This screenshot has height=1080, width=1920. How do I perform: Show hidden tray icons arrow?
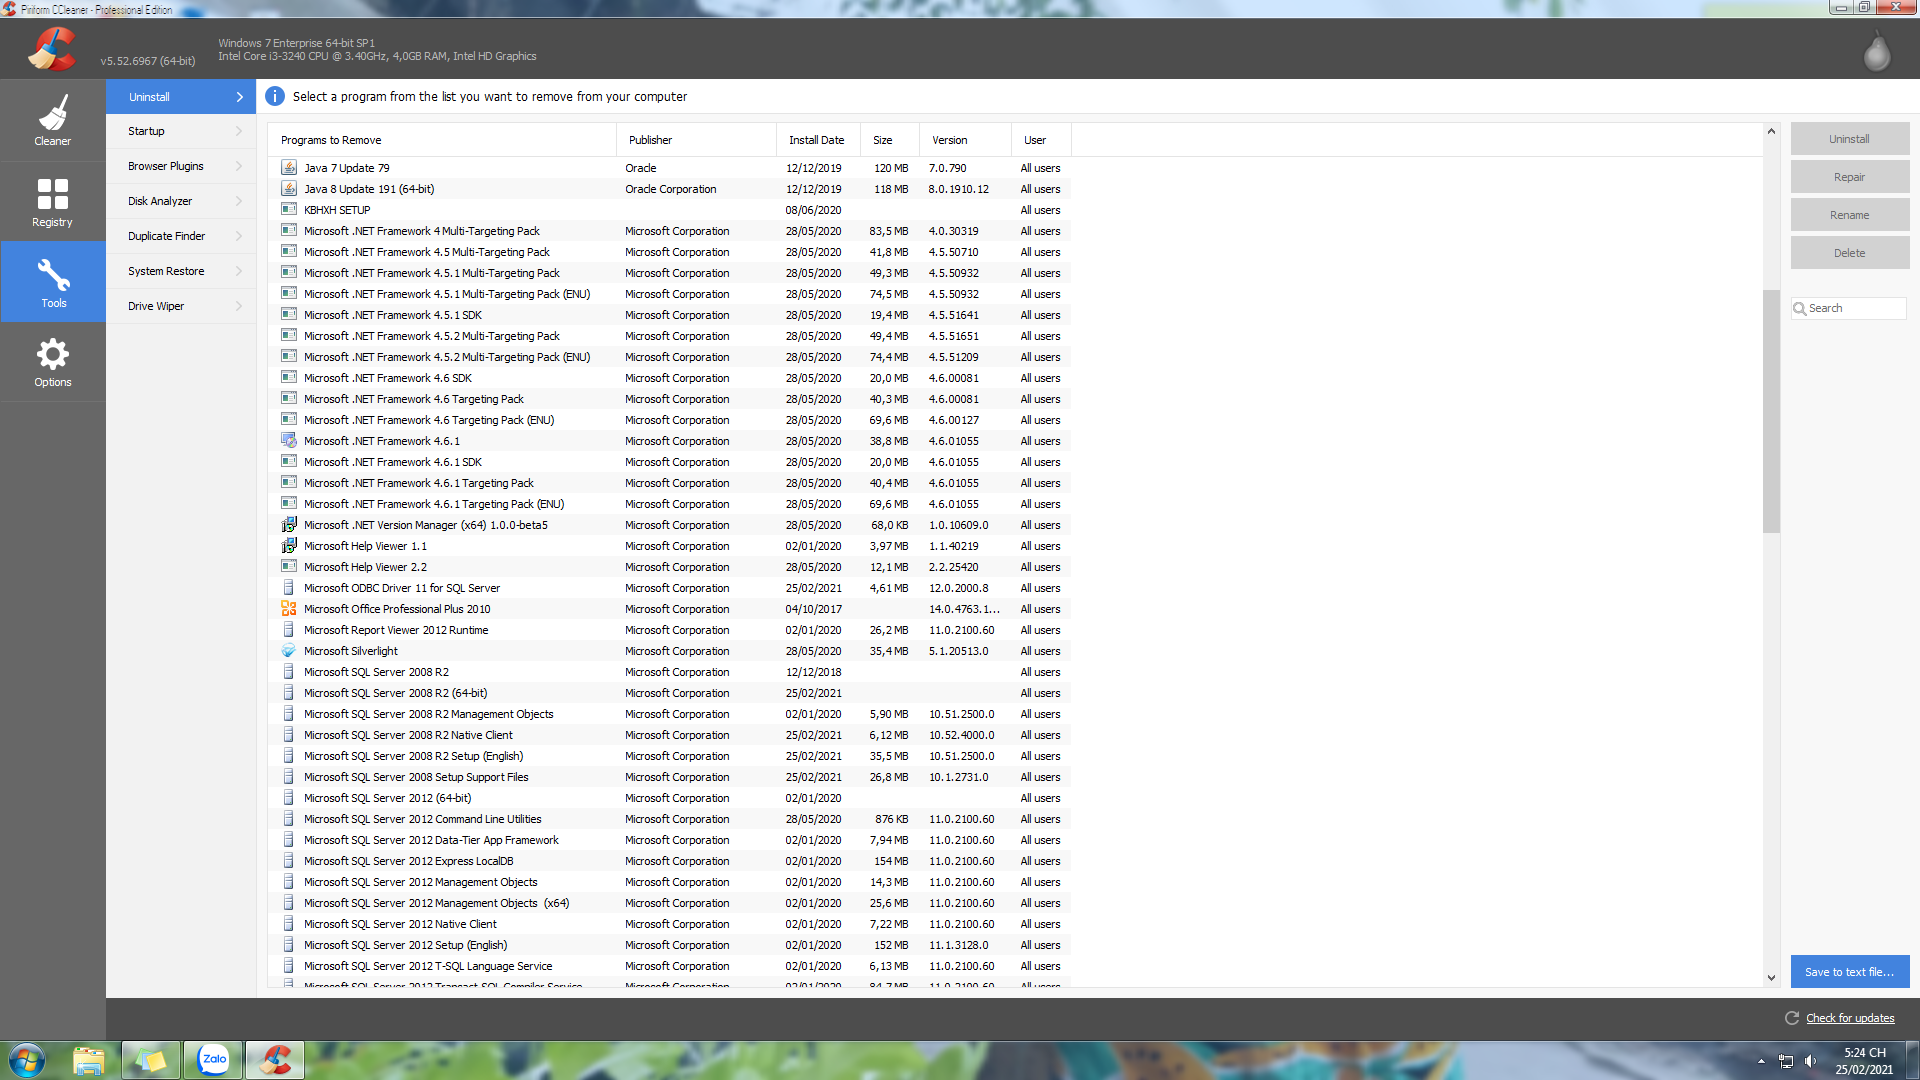1761,1061
